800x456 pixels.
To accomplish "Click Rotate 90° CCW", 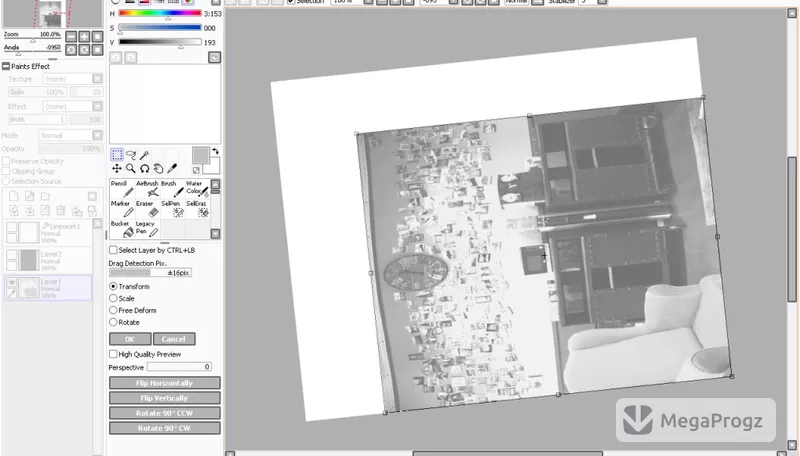I will (x=165, y=413).
